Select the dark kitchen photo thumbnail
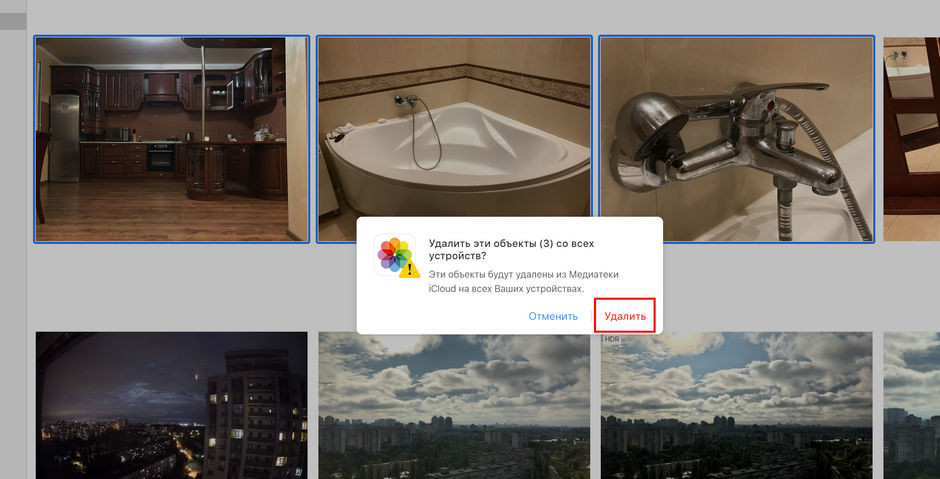The height and width of the screenshot is (479, 940). tap(171, 139)
